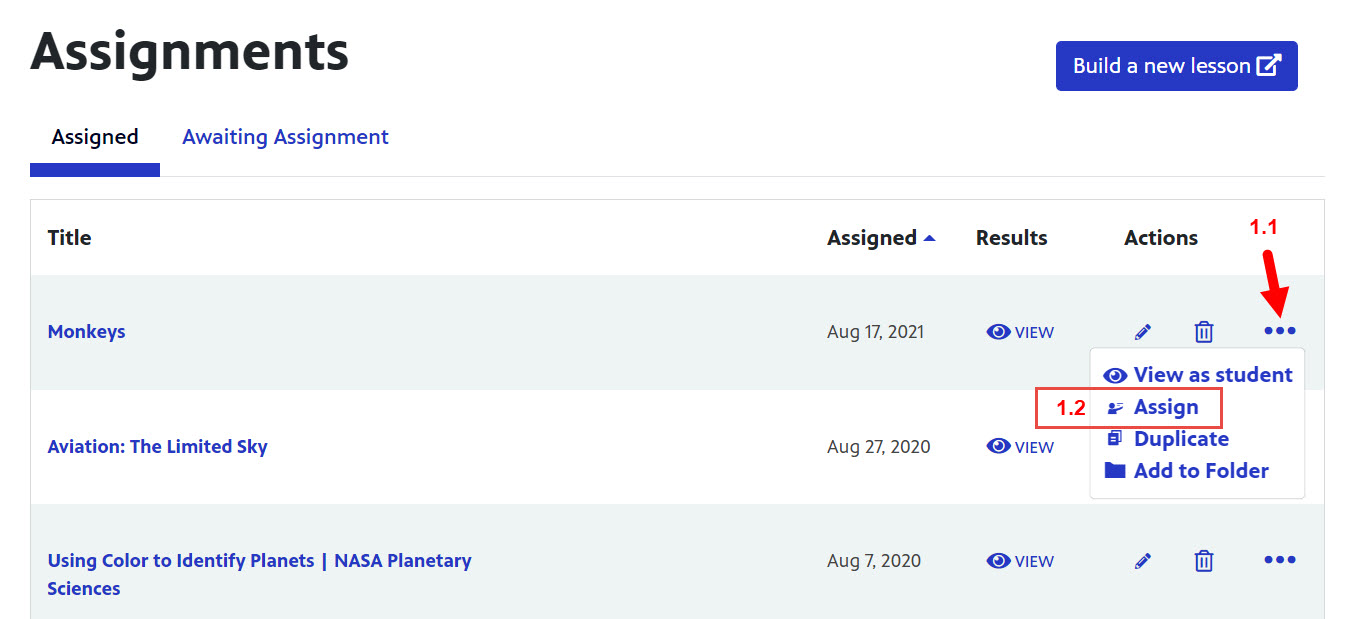The width and height of the screenshot is (1363, 619).
Task: Open the Monkeys lesson link
Action: tap(87, 332)
